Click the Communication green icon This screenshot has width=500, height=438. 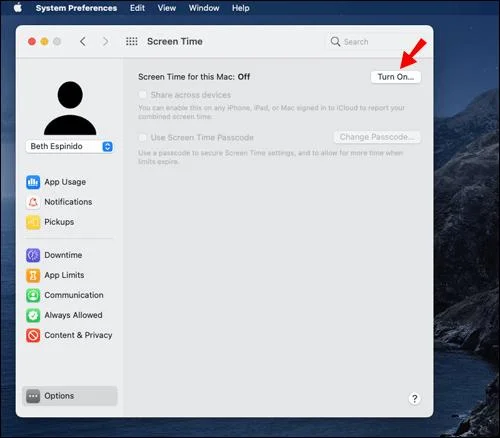[x=33, y=295]
